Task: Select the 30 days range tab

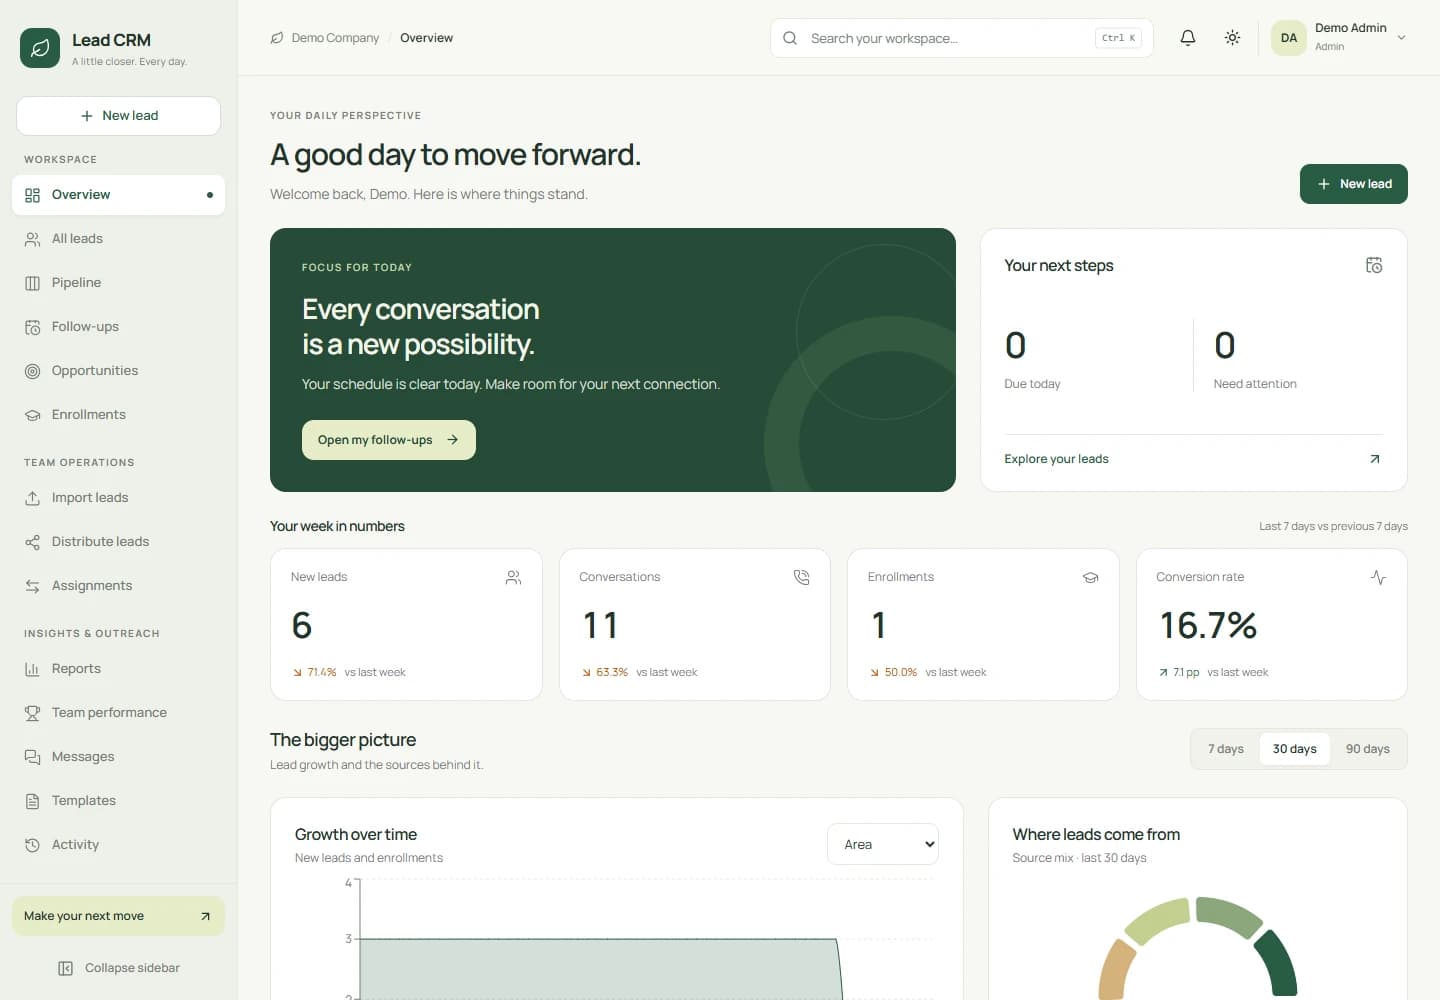Action: [1294, 749]
